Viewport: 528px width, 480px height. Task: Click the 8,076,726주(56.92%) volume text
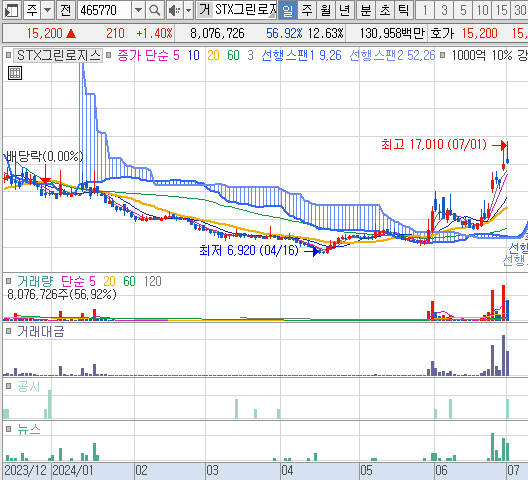pos(62,294)
